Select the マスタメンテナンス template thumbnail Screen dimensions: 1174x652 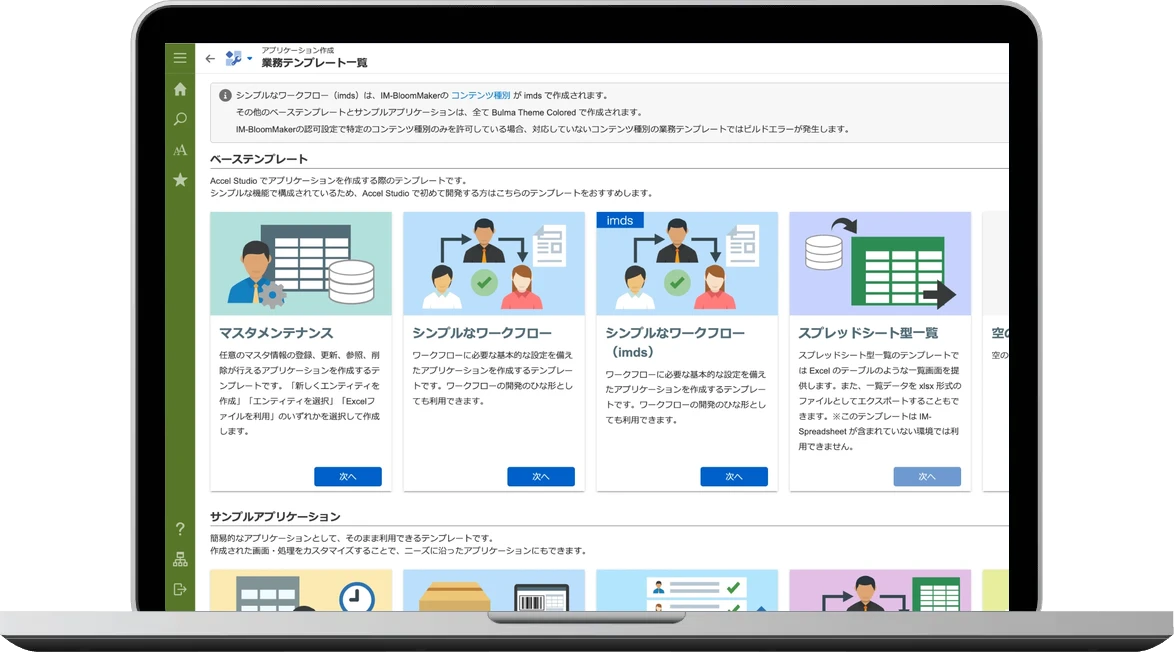pos(301,263)
